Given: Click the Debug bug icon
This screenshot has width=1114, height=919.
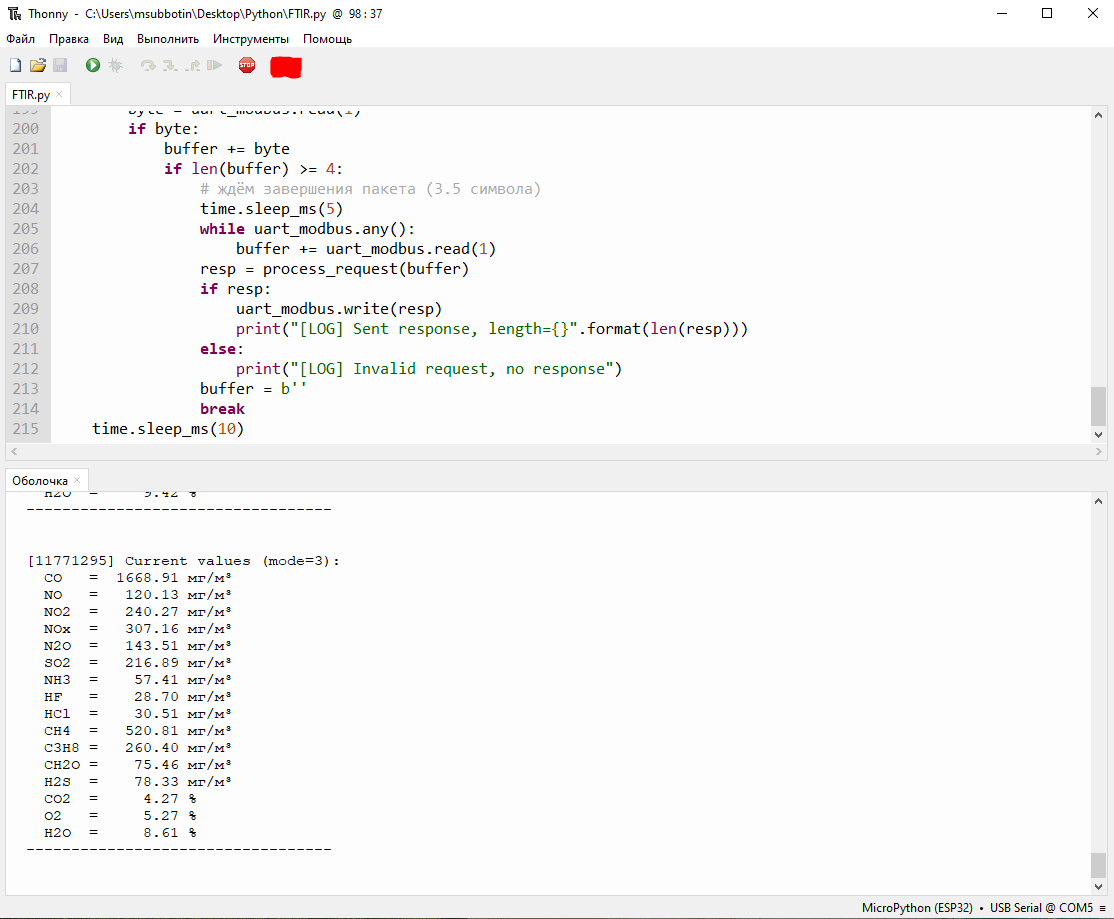Looking at the screenshot, I should pyautogui.click(x=116, y=66).
